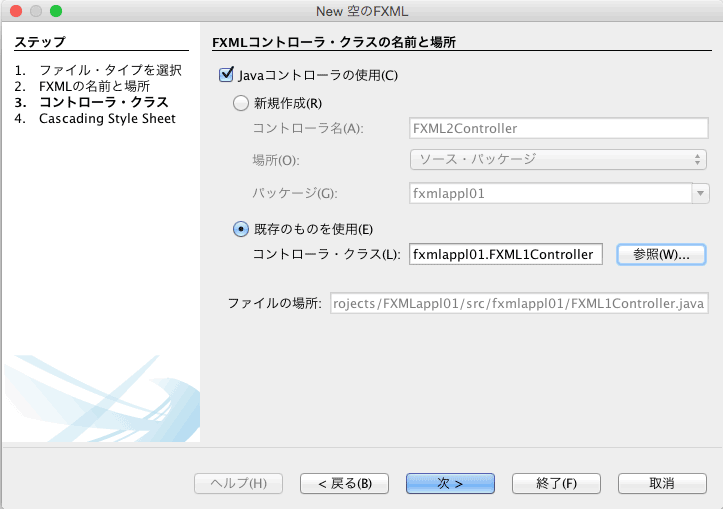Click the red window close button
This screenshot has height=509, width=723.
(x=16, y=11)
